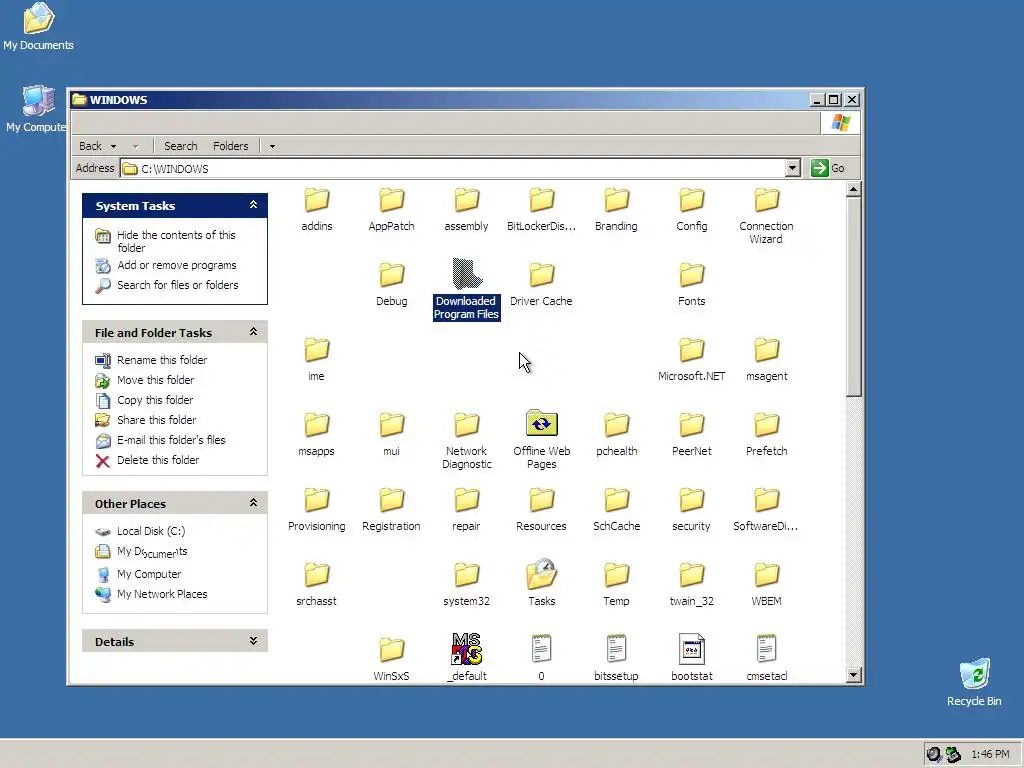Image resolution: width=1024 pixels, height=768 pixels.
Task: Select the bootstat file icon
Action: point(692,649)
